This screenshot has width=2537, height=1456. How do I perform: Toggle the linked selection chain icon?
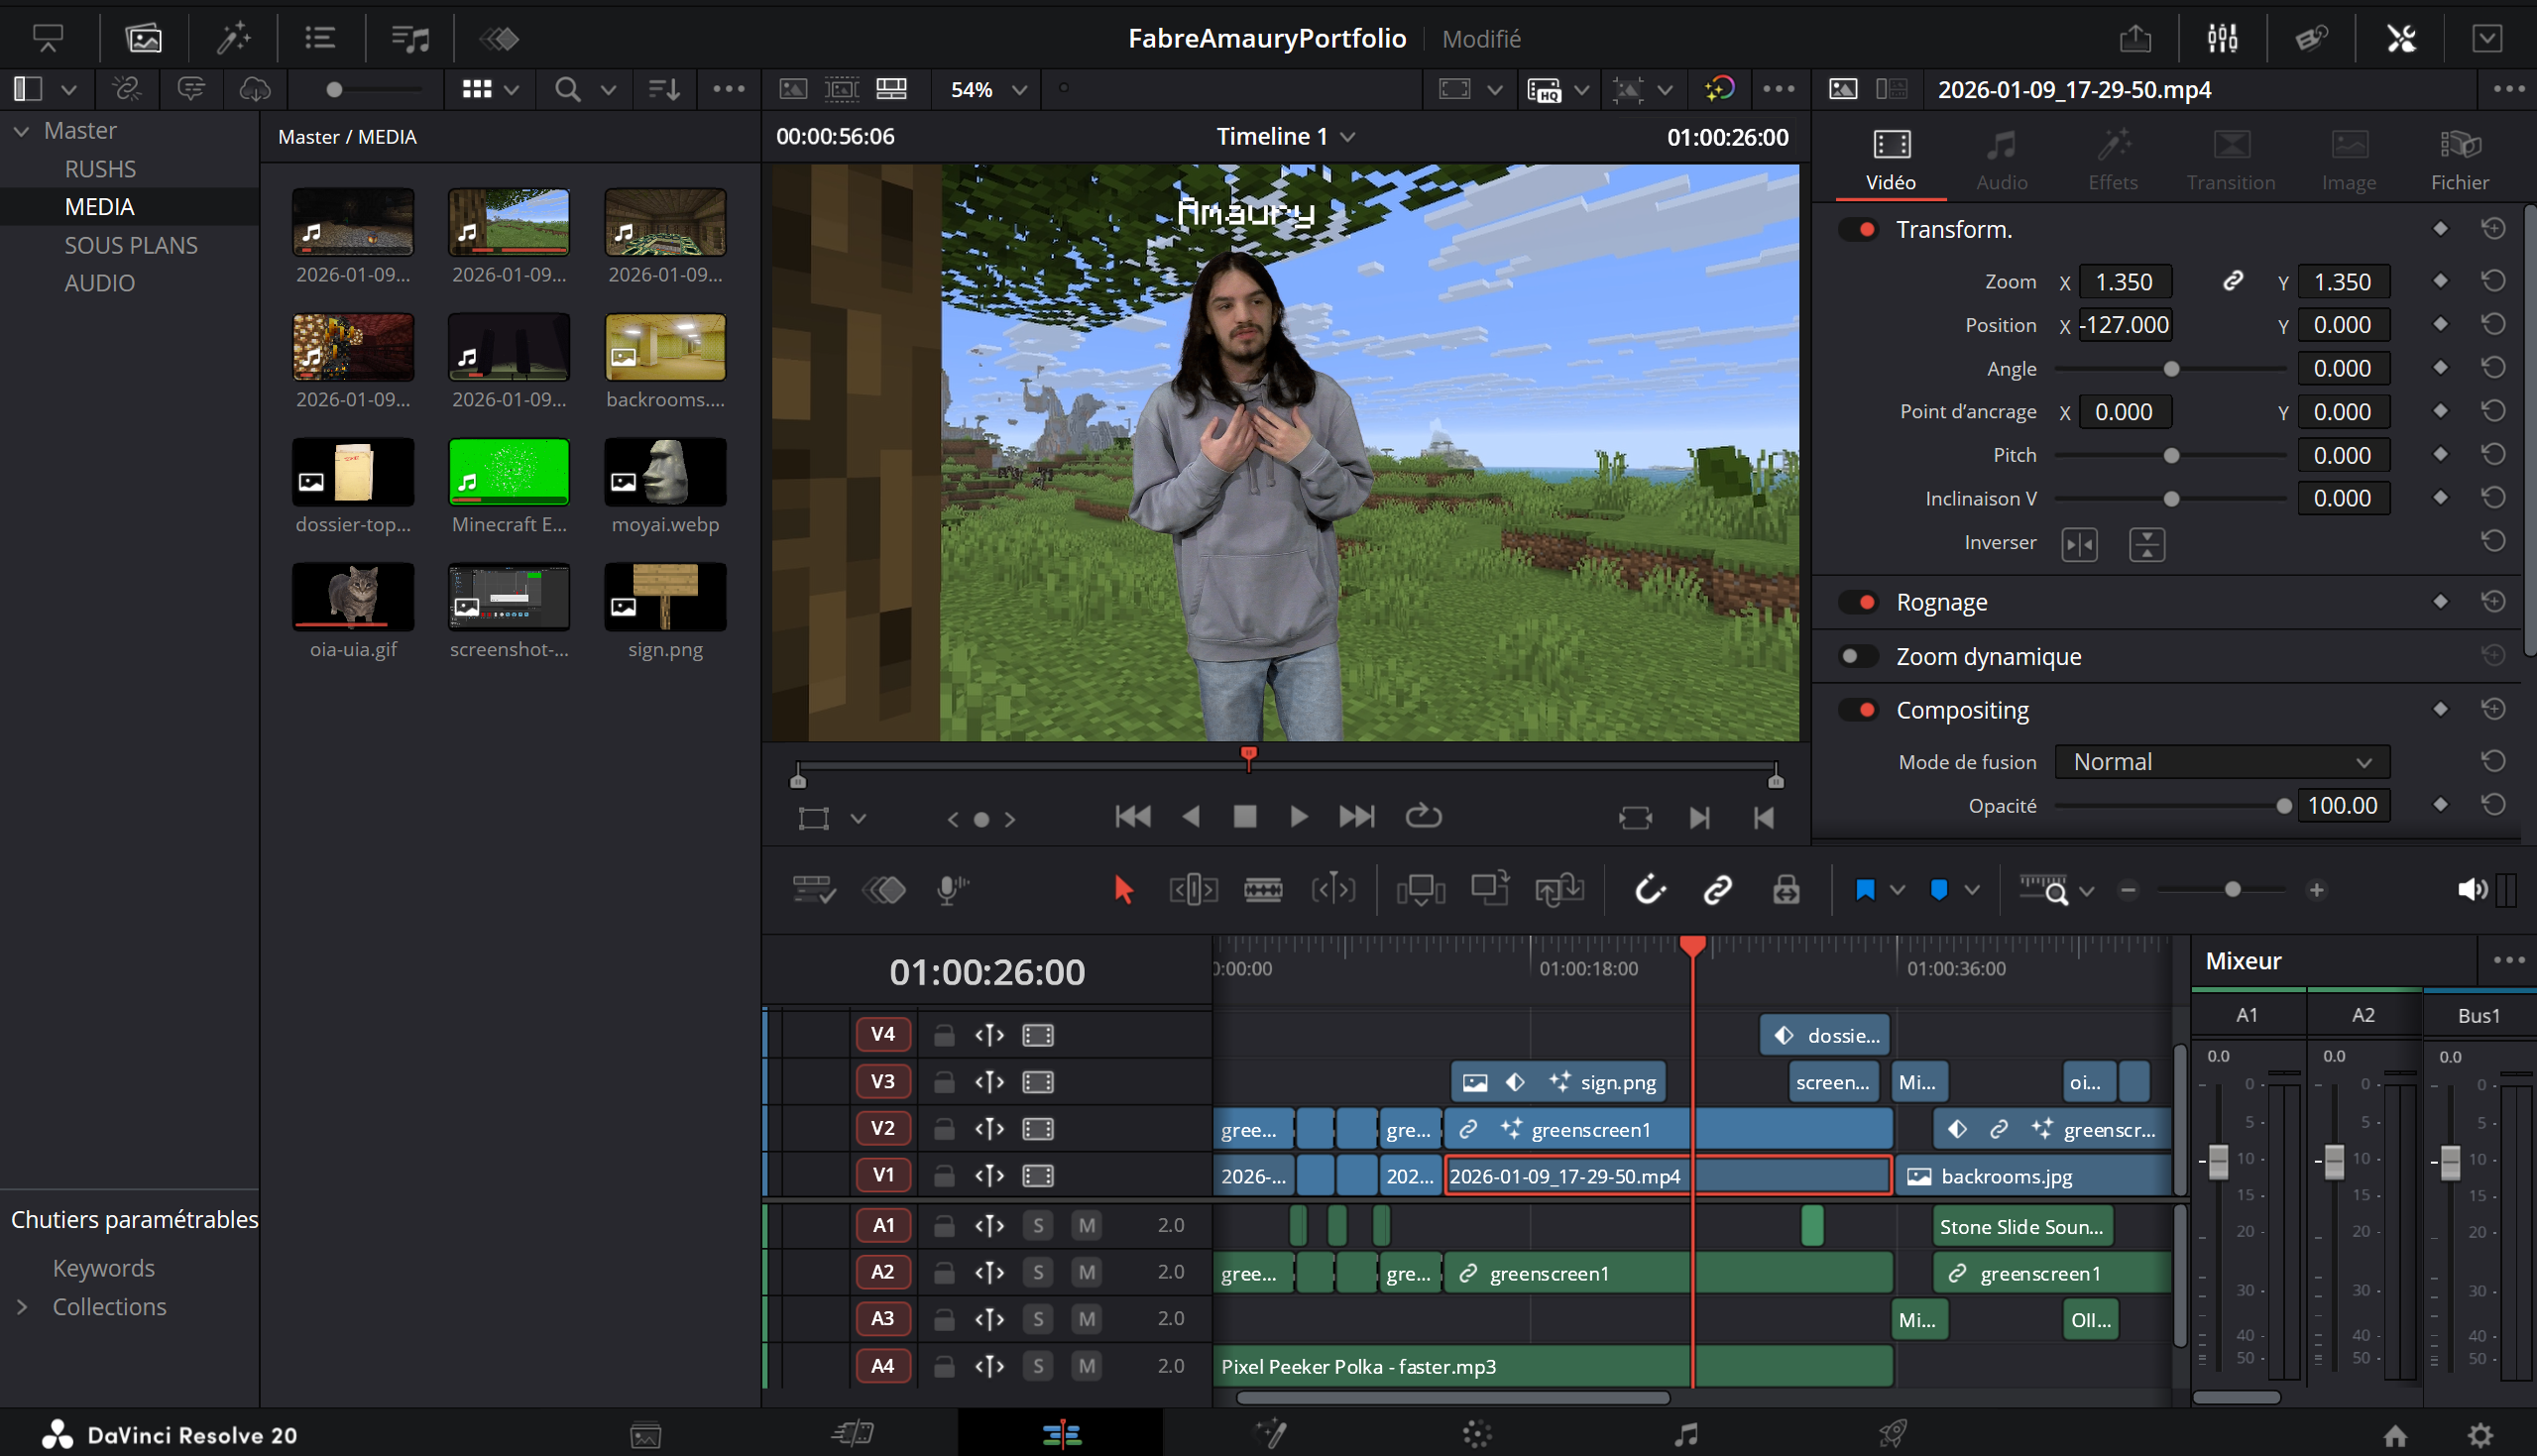pyautogui.click(x=1717, y=889)
